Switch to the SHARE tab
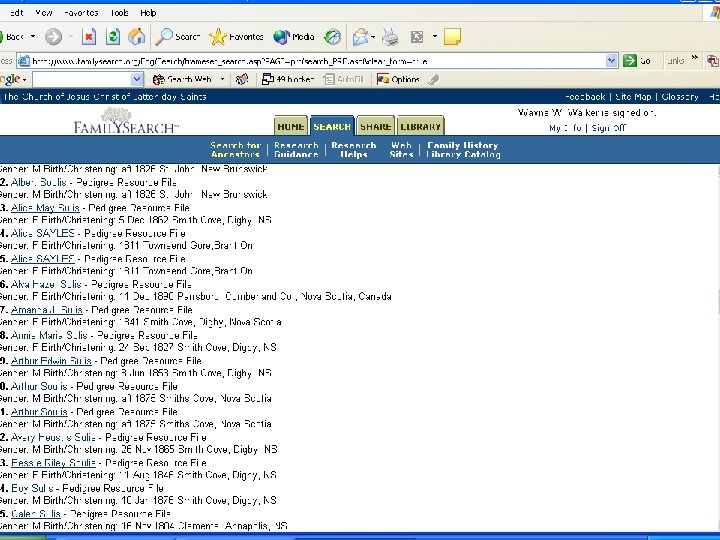Viewport: 720px width, 540px height. (376, 126)
